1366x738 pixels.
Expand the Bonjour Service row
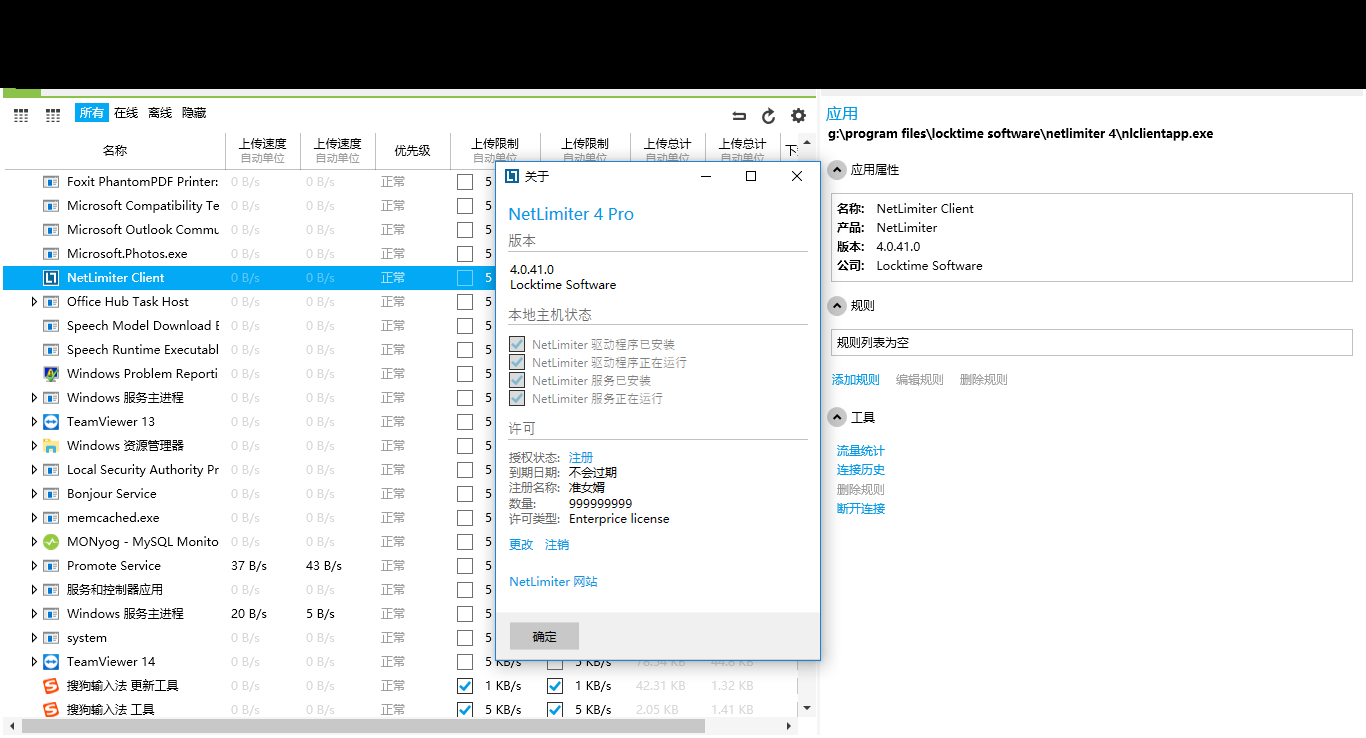[x=34, y=494]
